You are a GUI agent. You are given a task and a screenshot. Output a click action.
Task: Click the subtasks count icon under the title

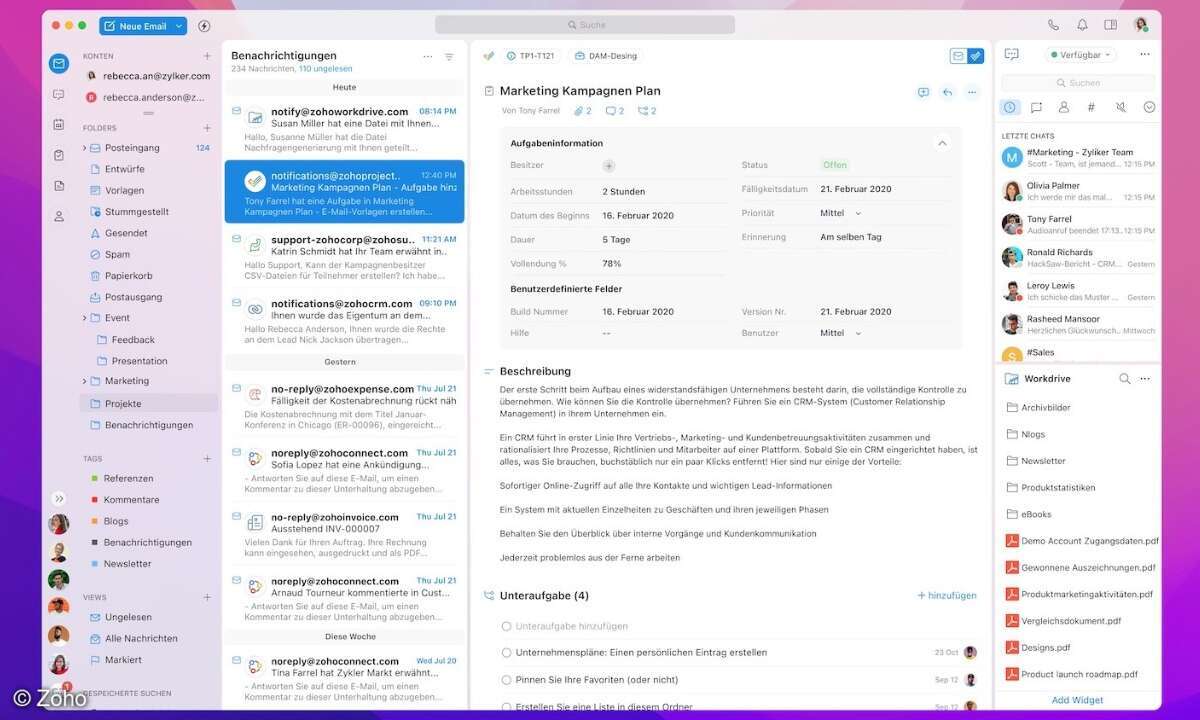(x=647, y=111)
